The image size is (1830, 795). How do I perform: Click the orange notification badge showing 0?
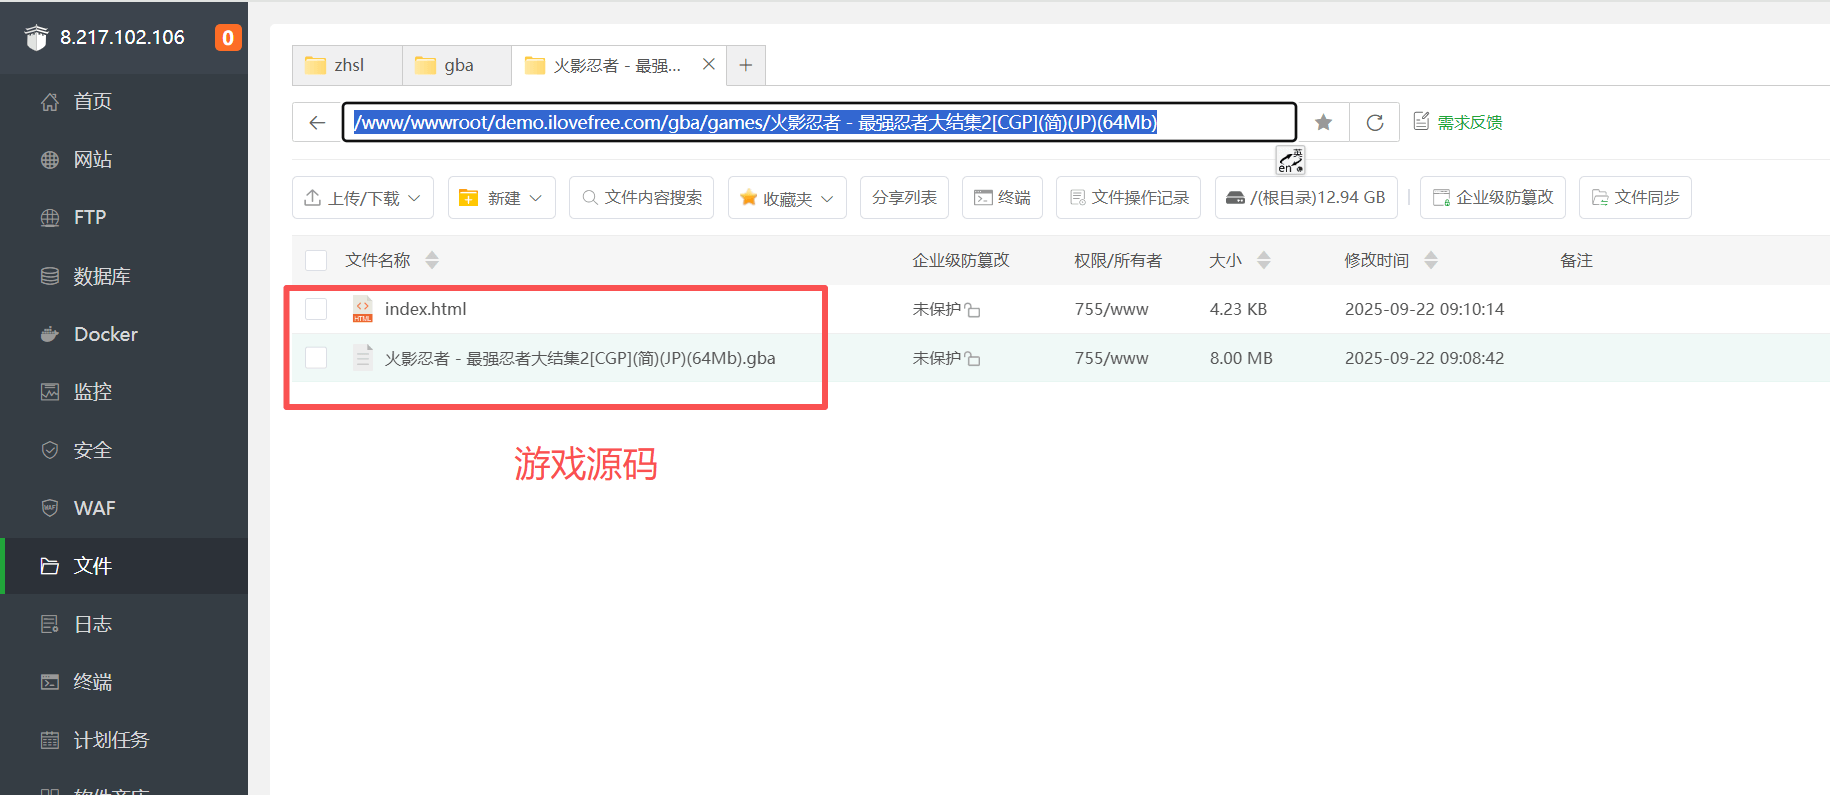coord(228,38)
